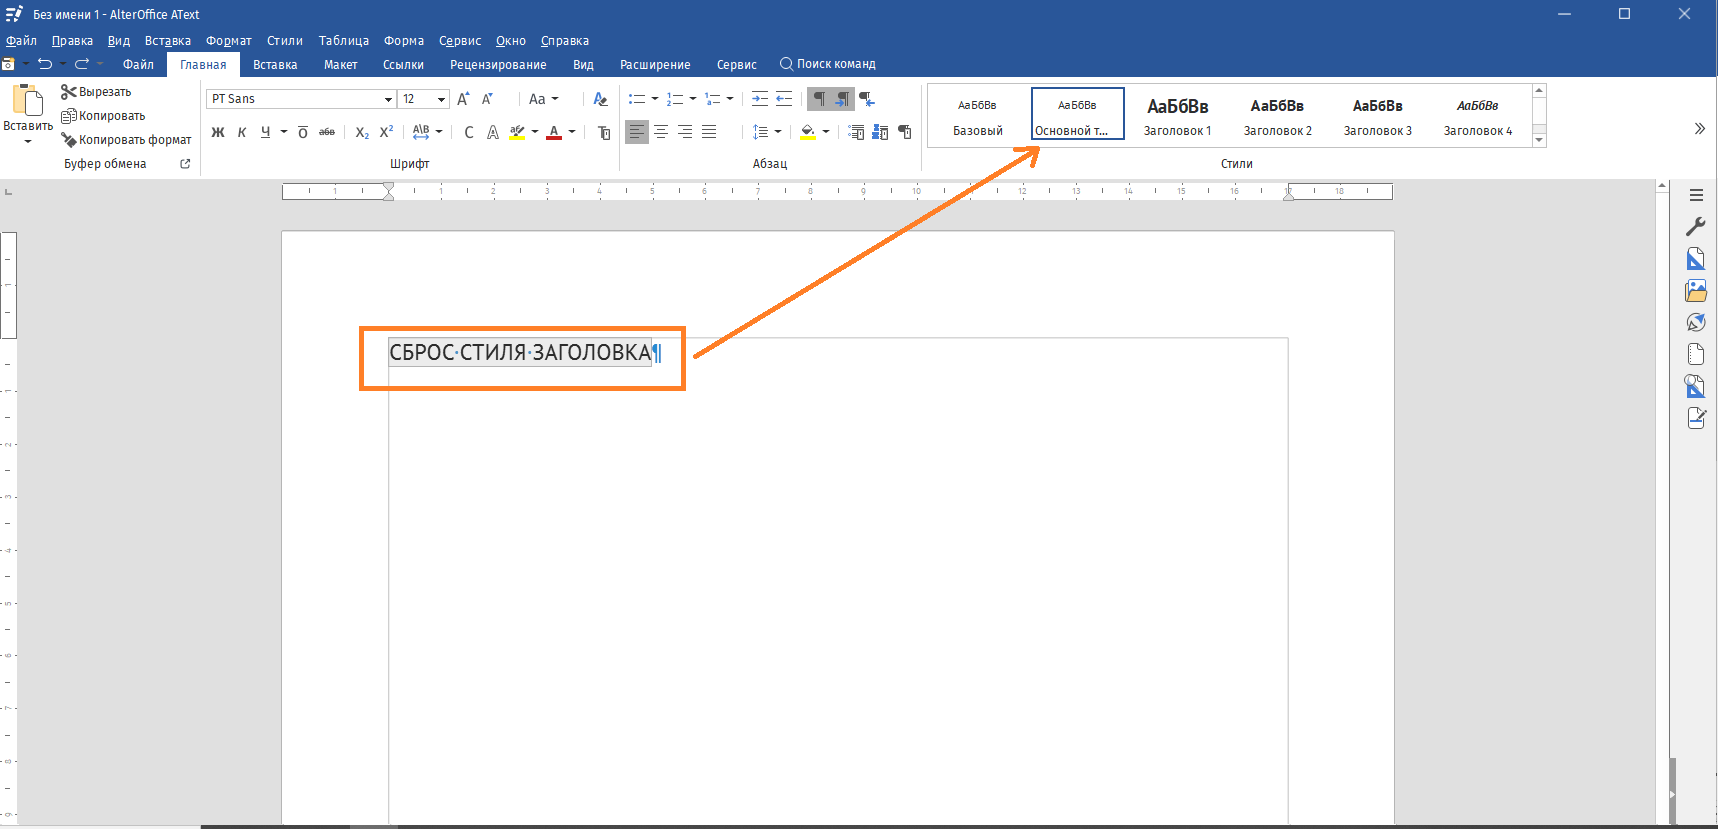Screen dimensions: 1718x829
Task: Clear direct formatting with the eraser icon
Action: (x=600, y=99)
